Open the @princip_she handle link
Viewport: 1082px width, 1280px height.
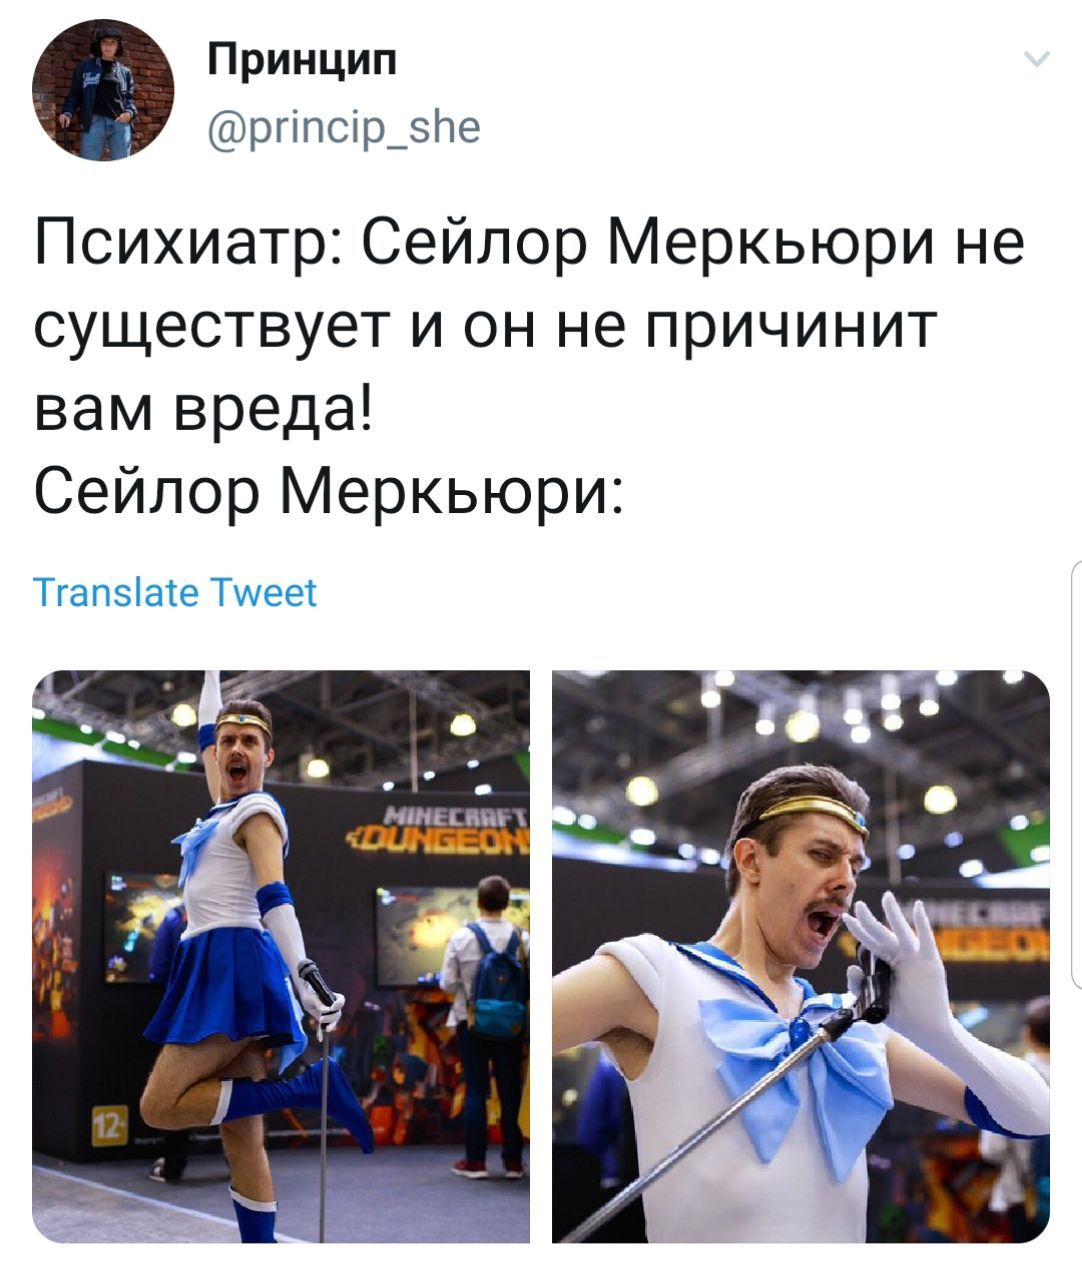[x=344, y=127]
